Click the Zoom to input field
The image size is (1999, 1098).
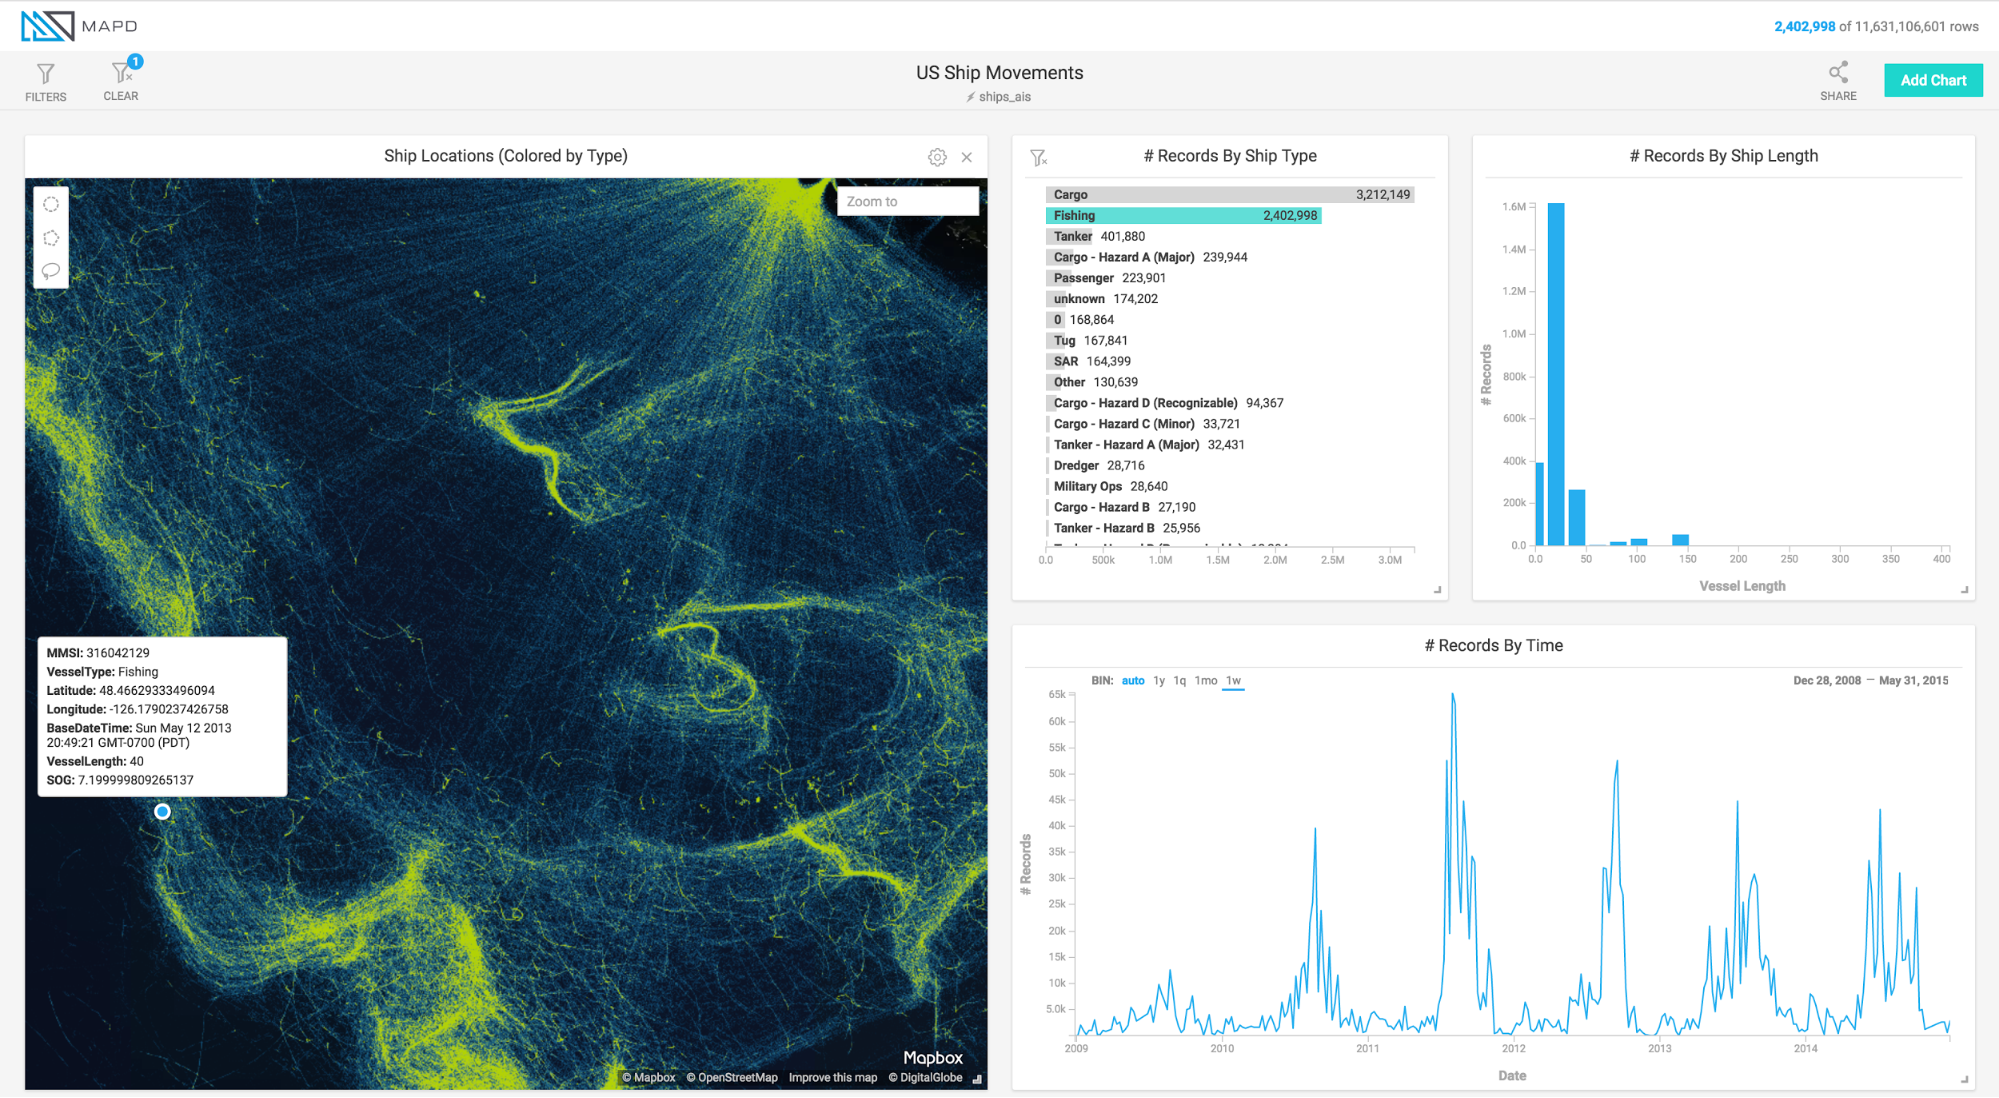(908, 201)
